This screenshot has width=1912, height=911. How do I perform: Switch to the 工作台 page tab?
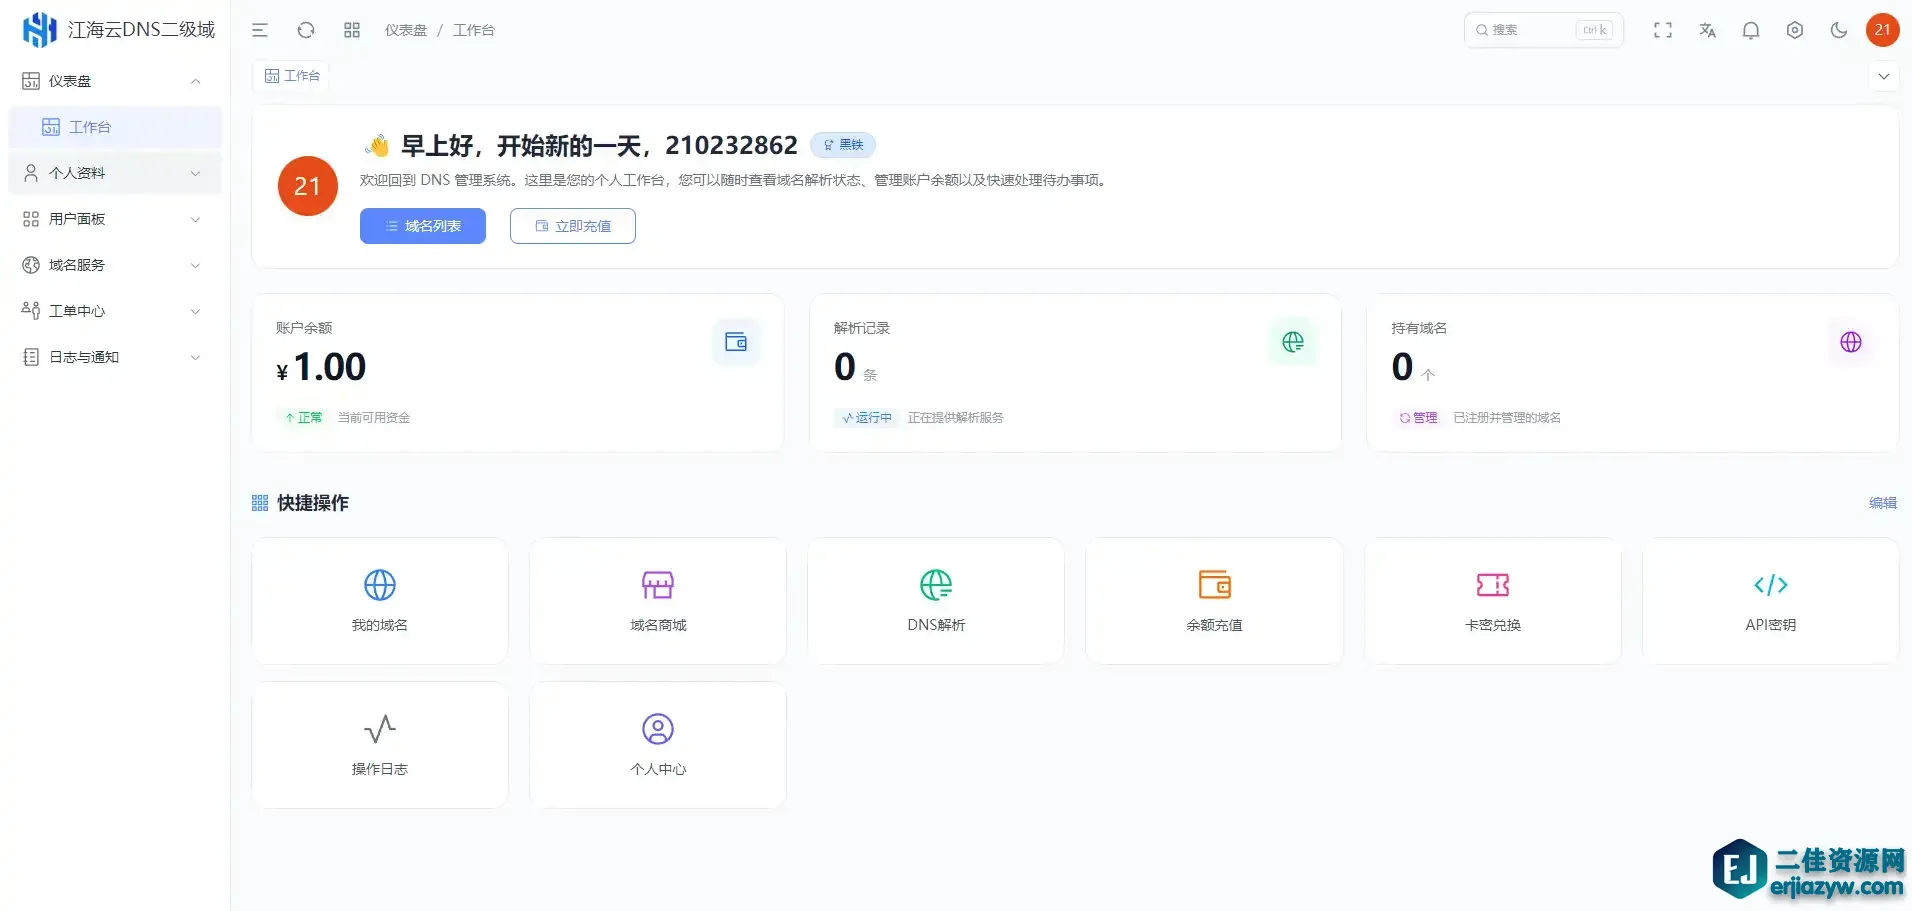point(292,76)
